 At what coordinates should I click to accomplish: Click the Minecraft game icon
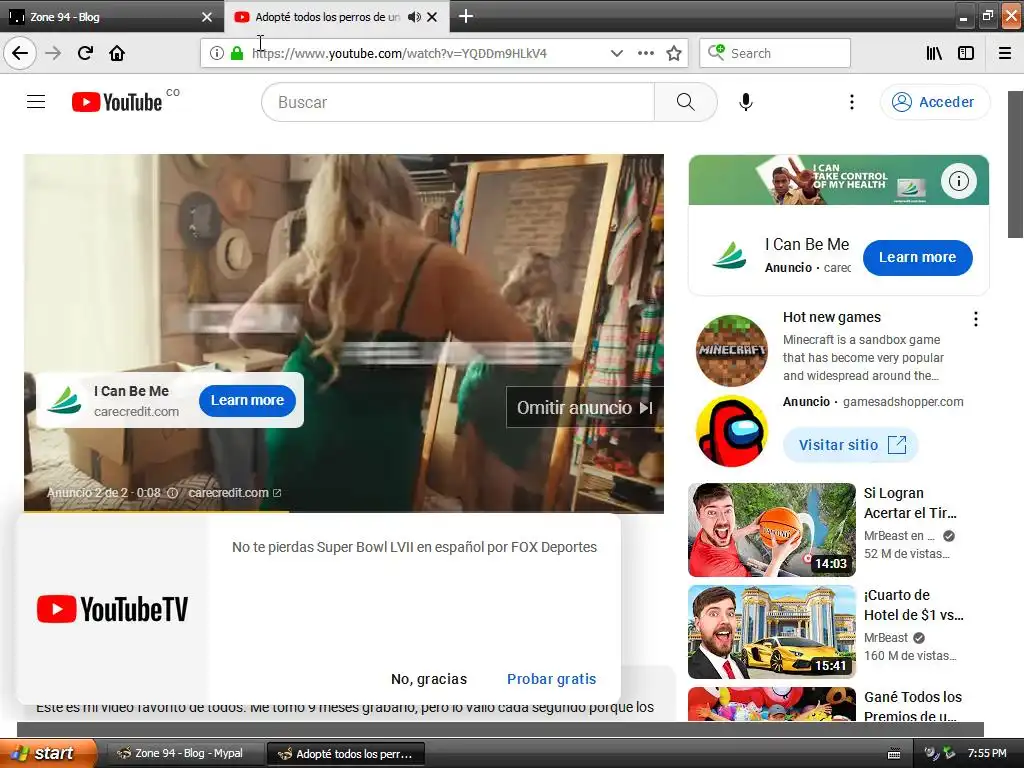[731, 351]
